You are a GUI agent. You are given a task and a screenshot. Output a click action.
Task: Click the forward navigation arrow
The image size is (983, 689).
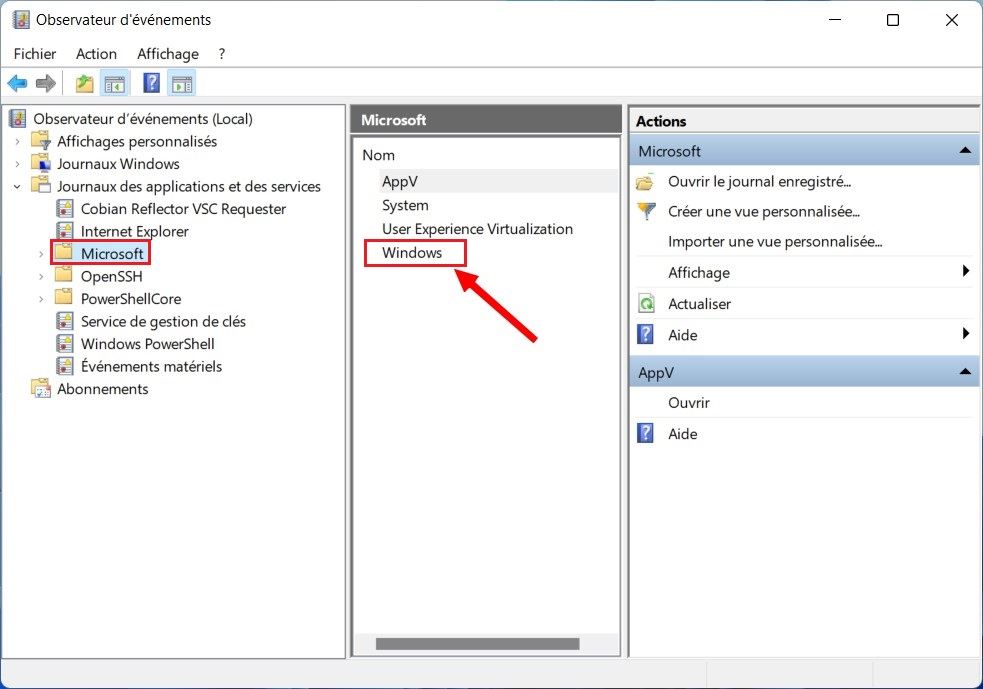[x=45, y=83]
